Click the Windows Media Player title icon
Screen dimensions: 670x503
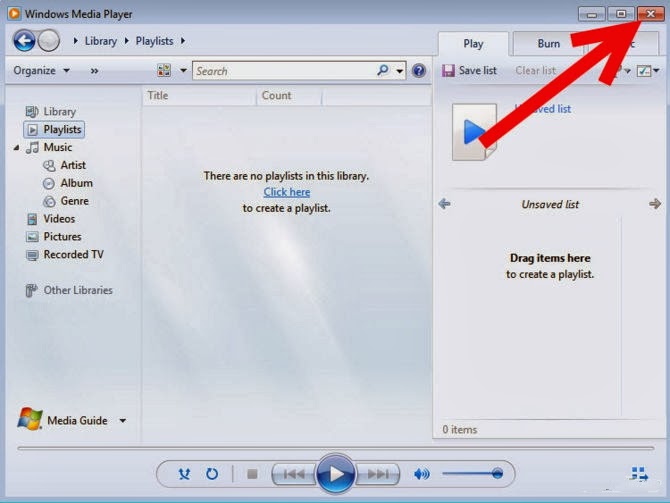[x=15, y=14]
